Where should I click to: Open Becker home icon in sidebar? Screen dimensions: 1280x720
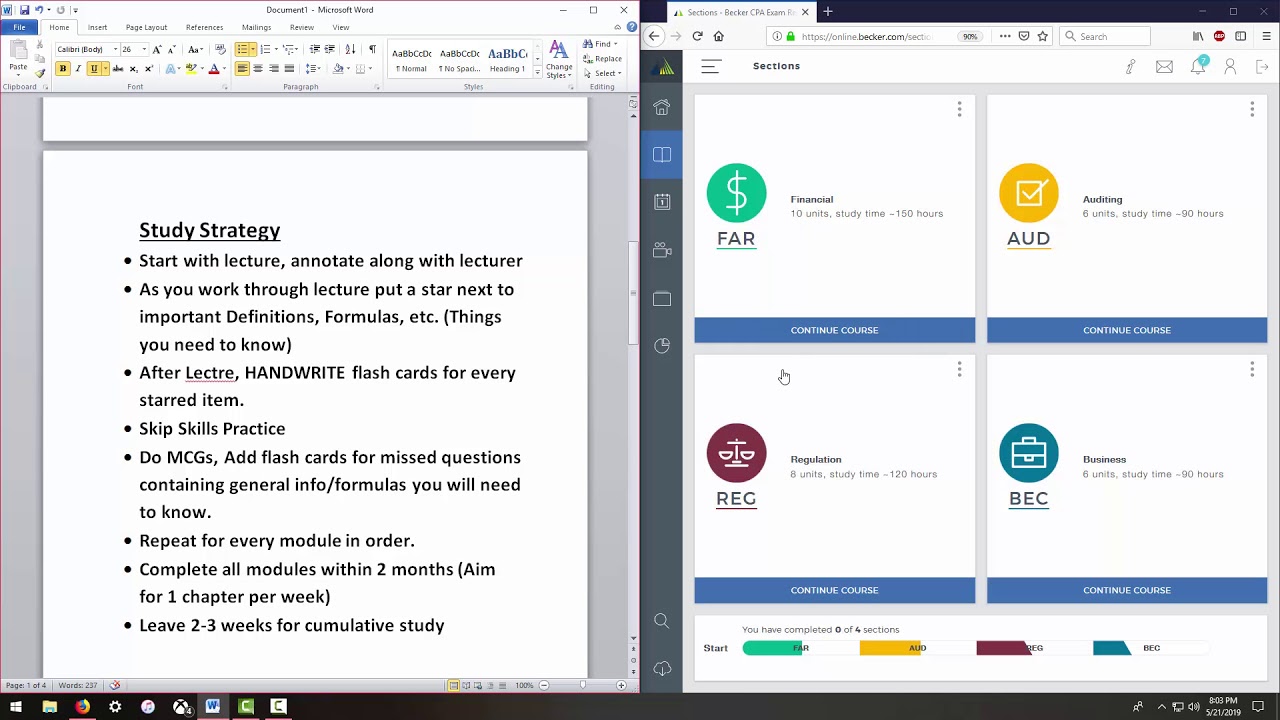pyautogui.click(x=662, y=107)
